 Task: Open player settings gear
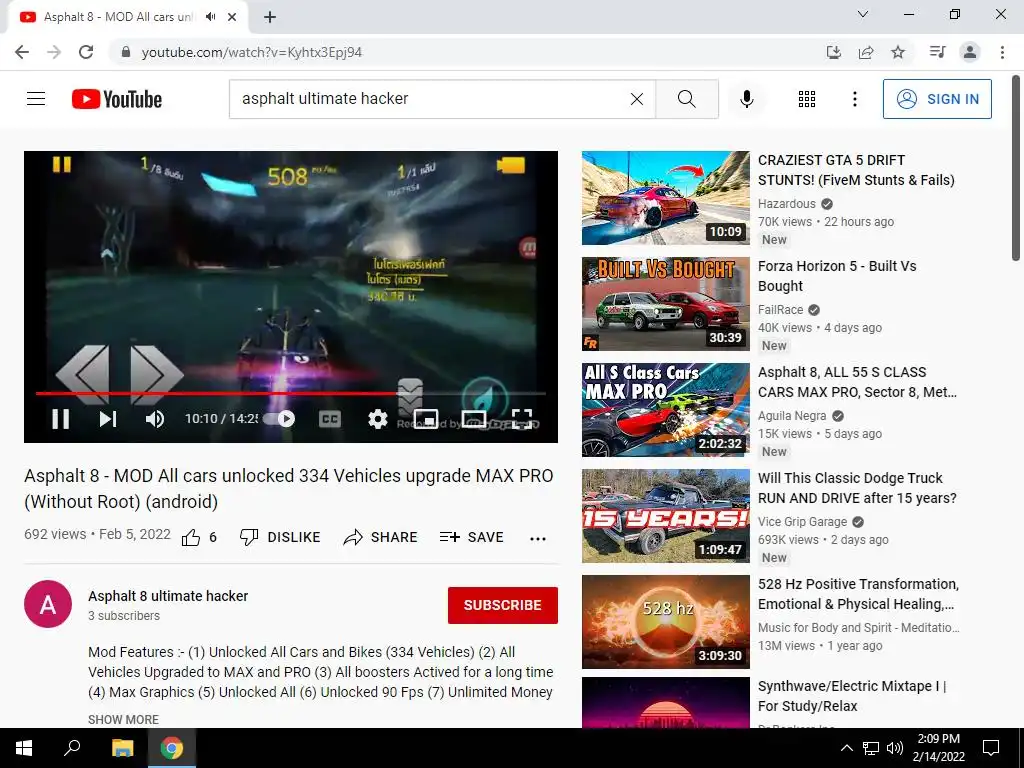377,419
